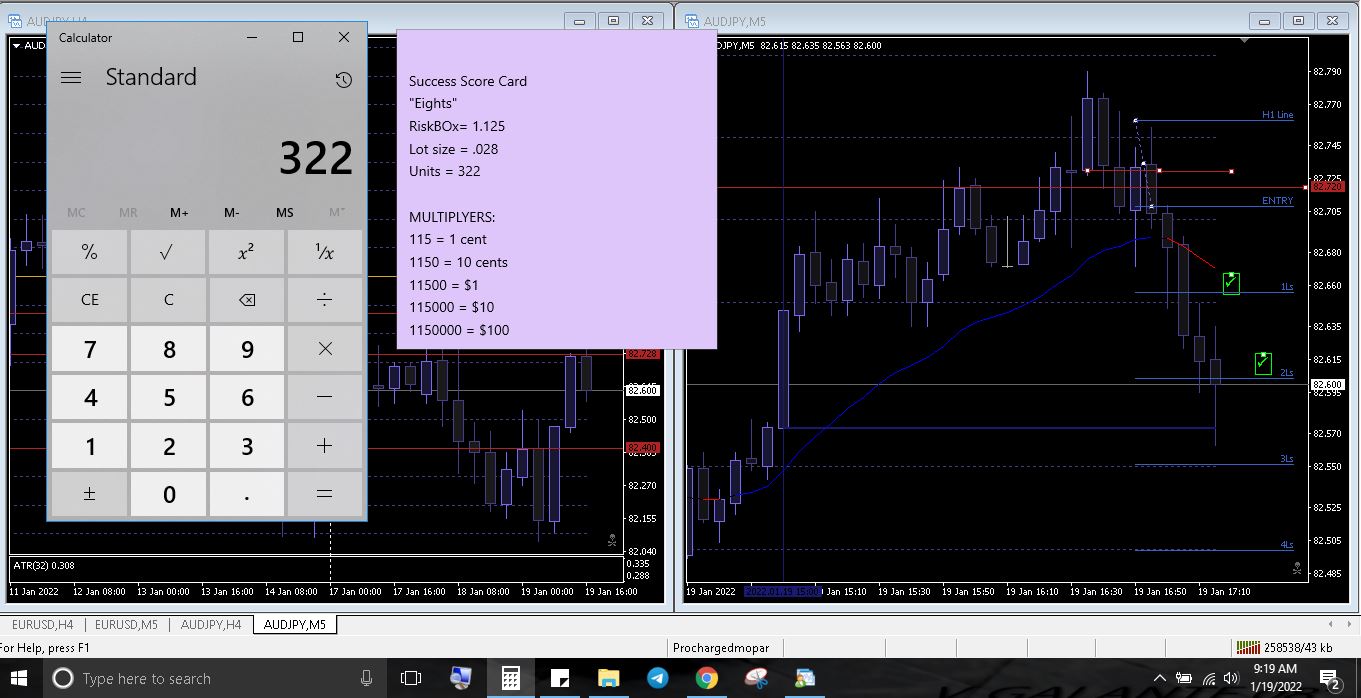Image resolution: width=1361 pixels, height=698 pixels.
Task: Click the M+ memory add button
Action: pyautogui.click(x=180, y=212)
